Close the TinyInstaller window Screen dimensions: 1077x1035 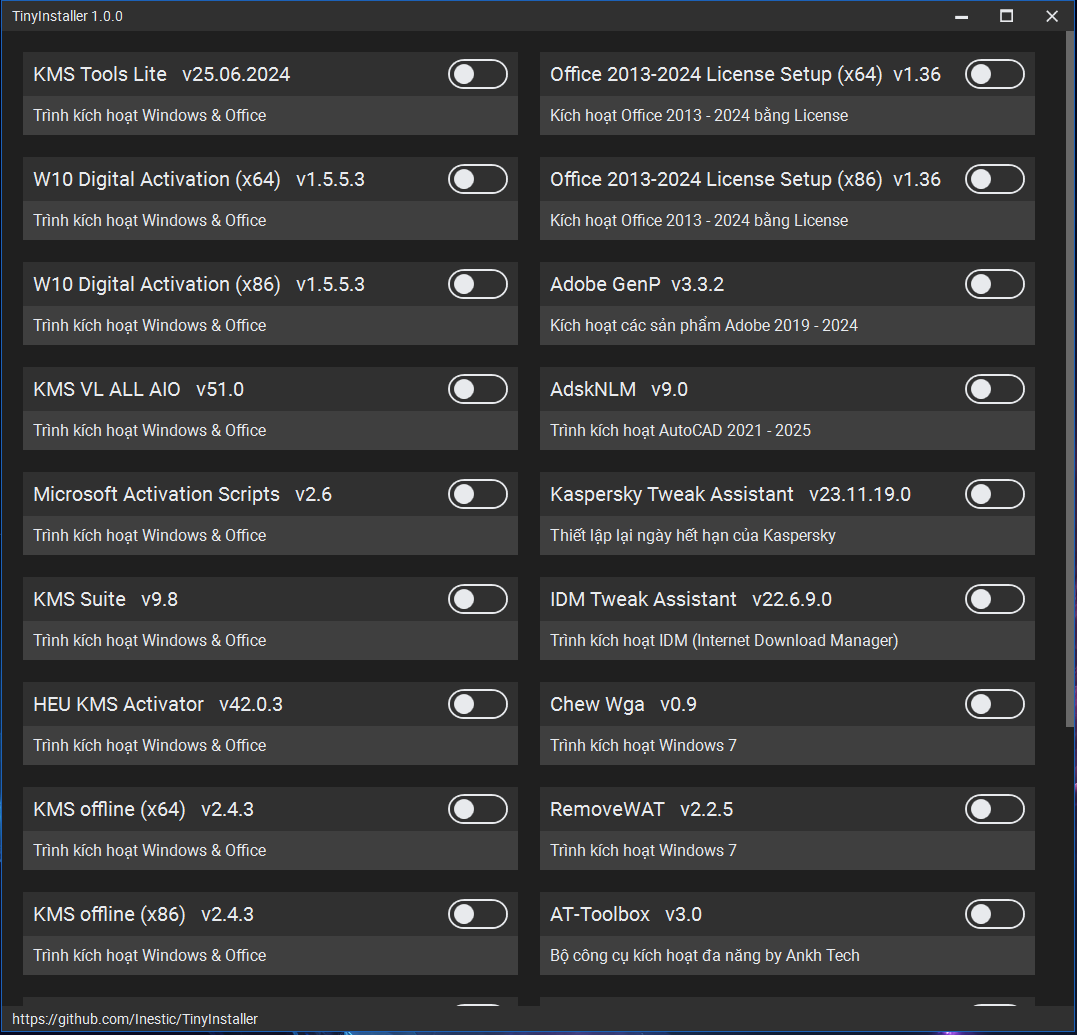click(1052, 16)
